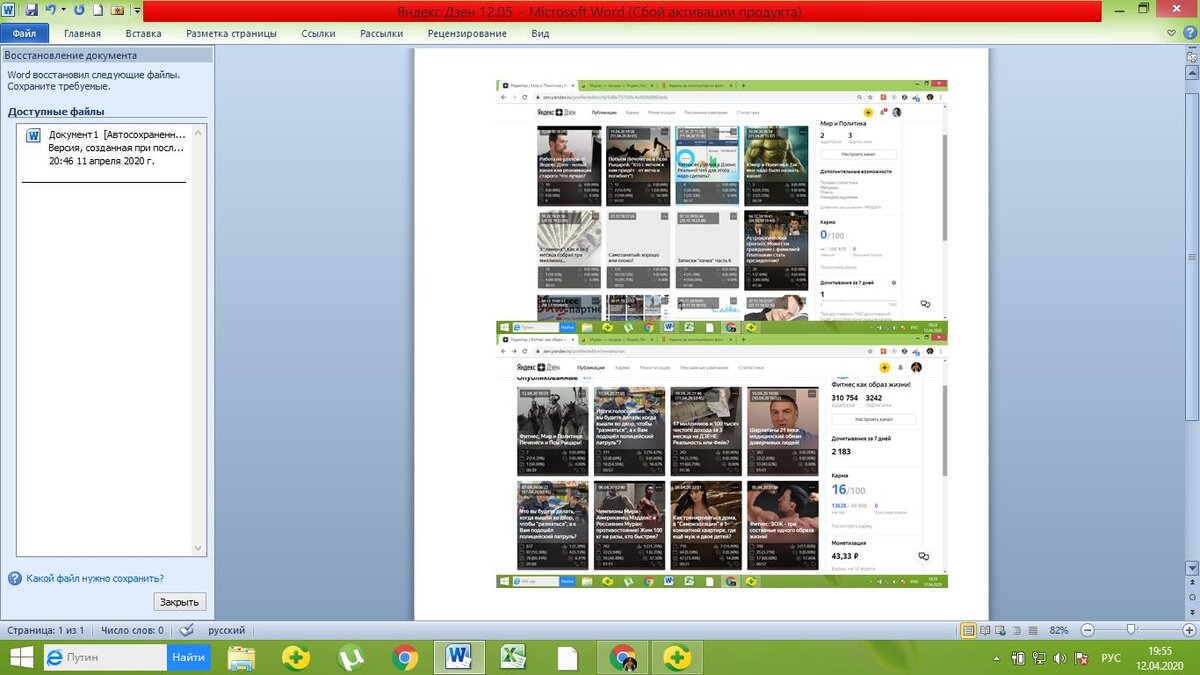Click 'Какой файл нужно сохранить?' help link
The image size is (1200, 675).
coord(95,578)
